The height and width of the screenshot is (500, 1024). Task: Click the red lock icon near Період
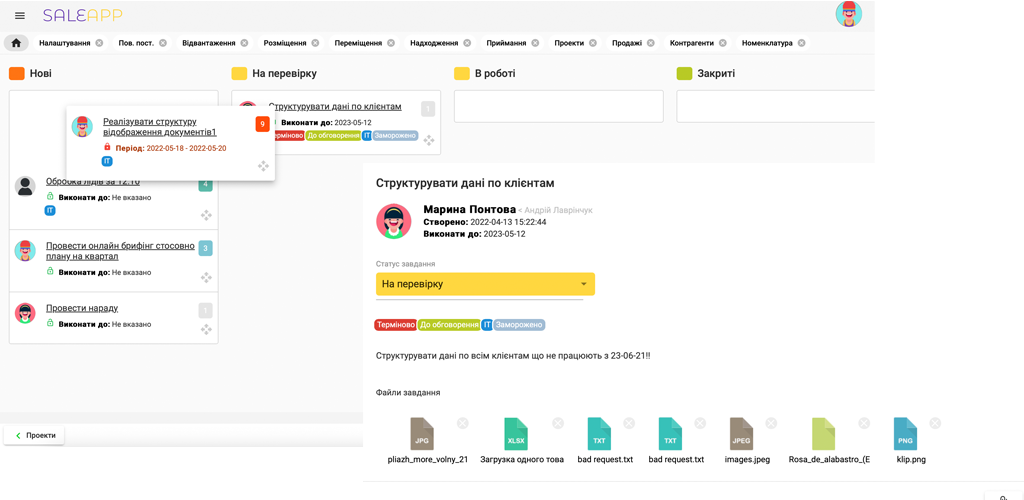pos(108,148)
